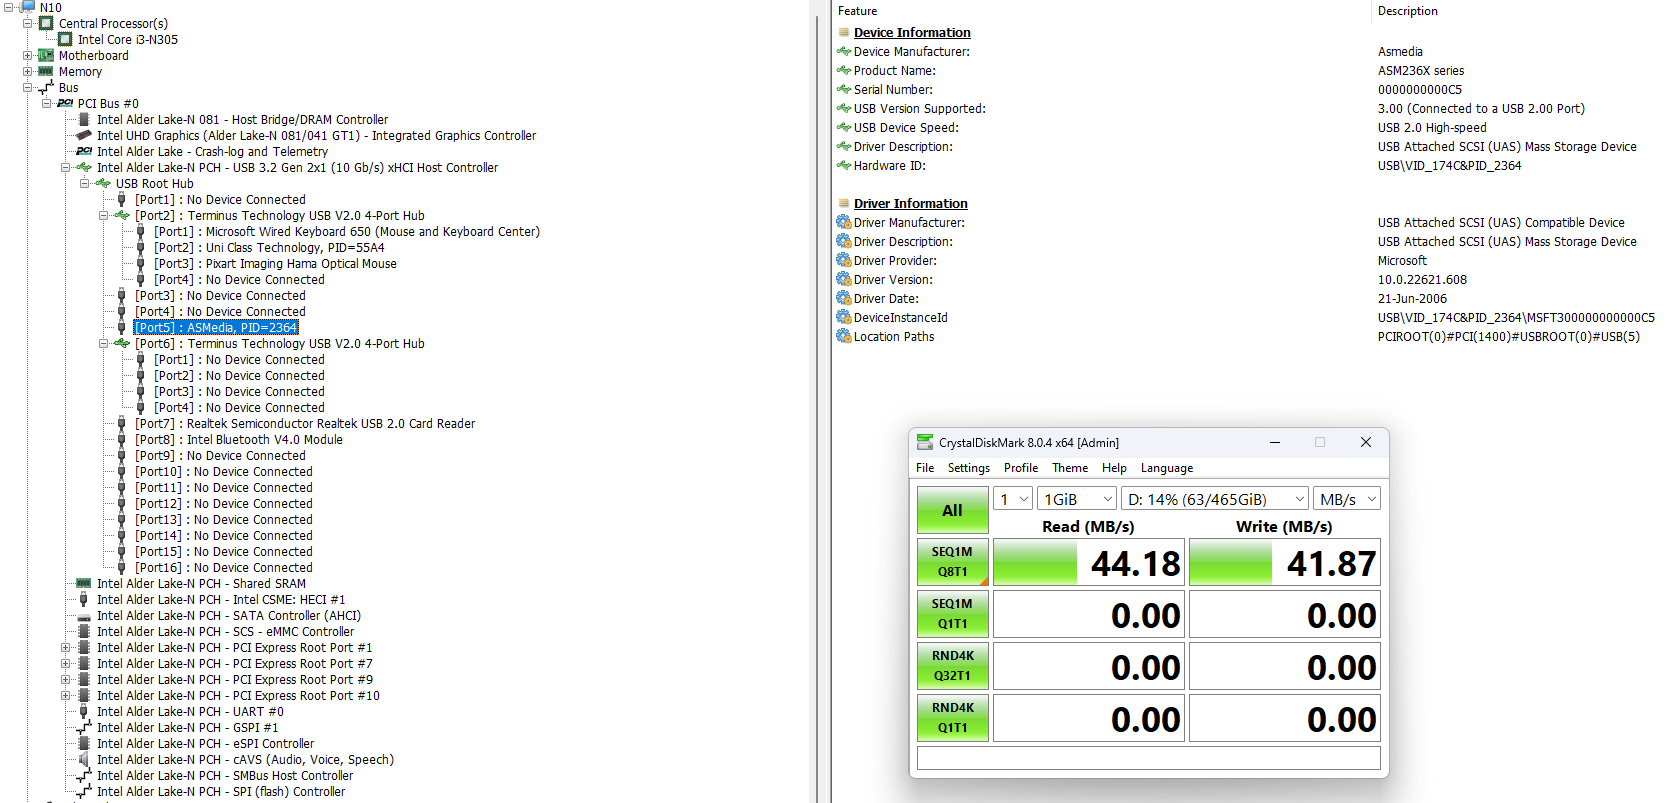The width and height of the screenshot is (1674, 803).
Task: Click the 41.87 sequential write result
Action: 1285,563
